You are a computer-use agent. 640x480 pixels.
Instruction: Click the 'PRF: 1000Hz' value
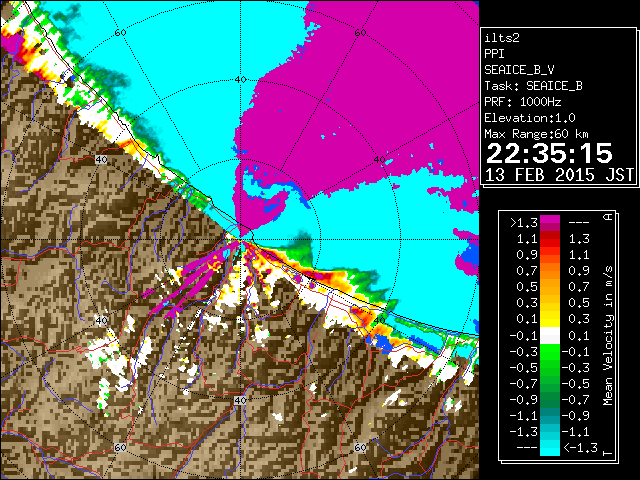(x=522, y=102)
